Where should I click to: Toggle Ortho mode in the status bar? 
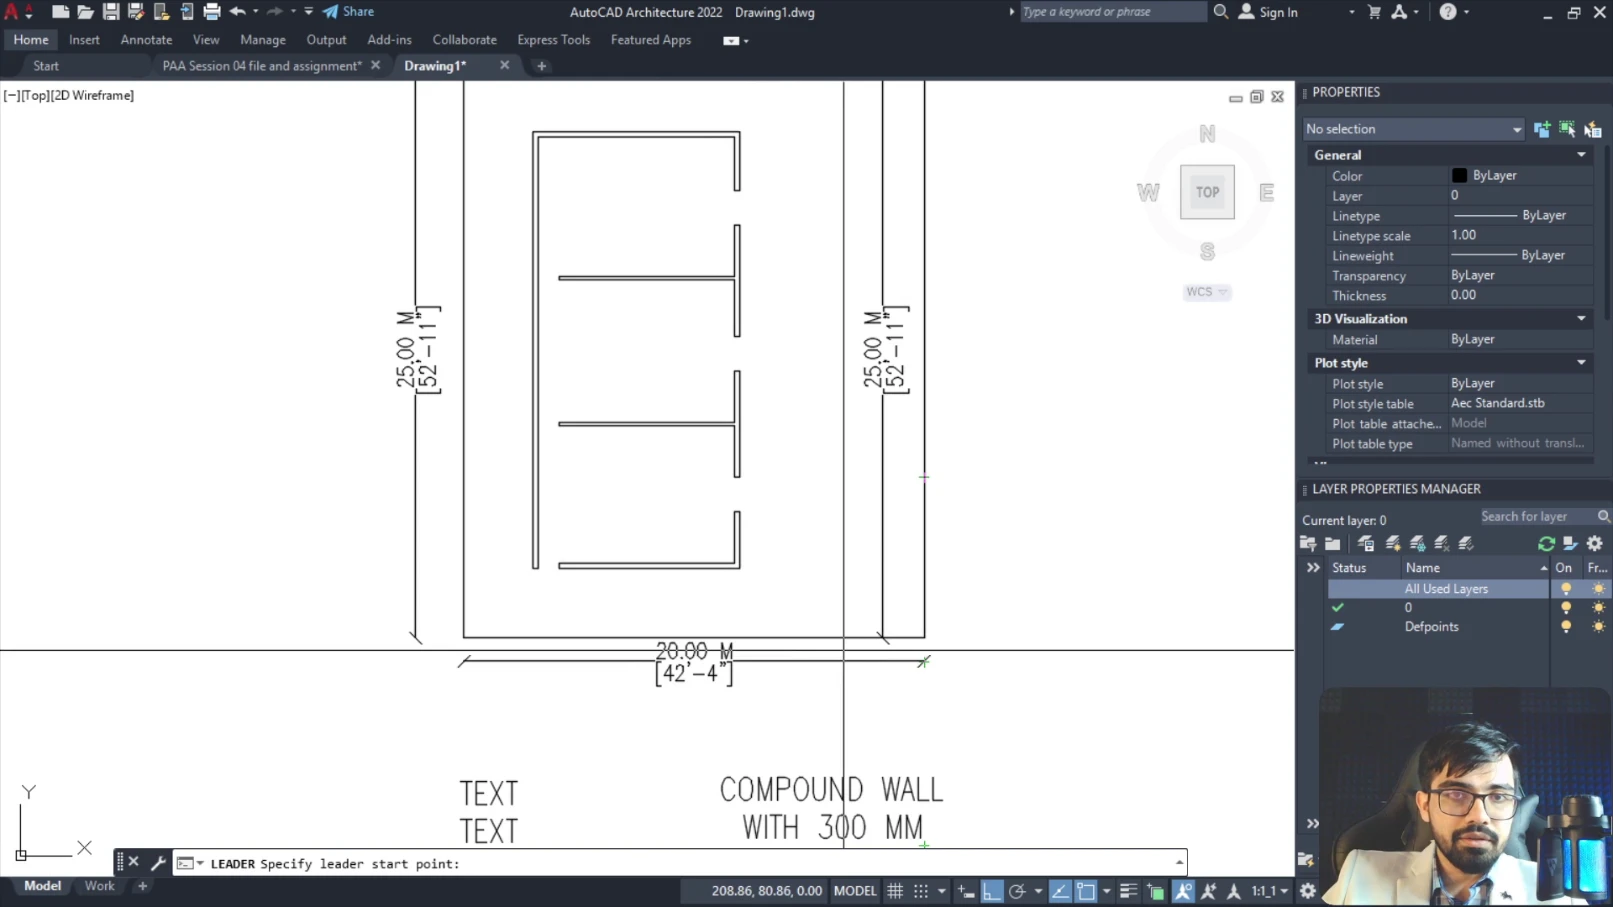(x=991, y=891)
